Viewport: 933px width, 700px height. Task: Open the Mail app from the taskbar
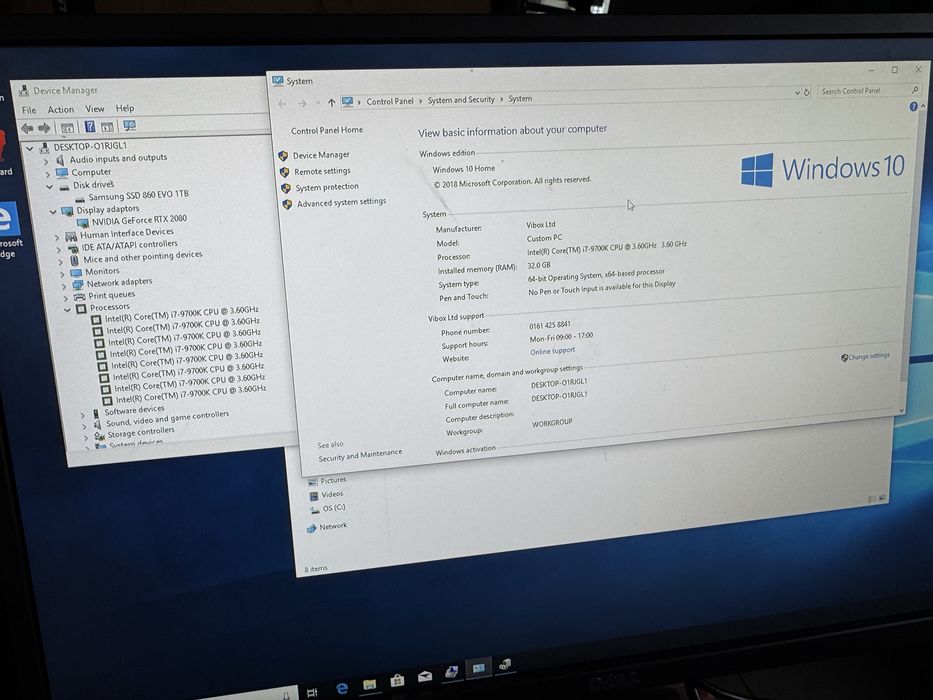pyautogui.click(x=424, y=676)
